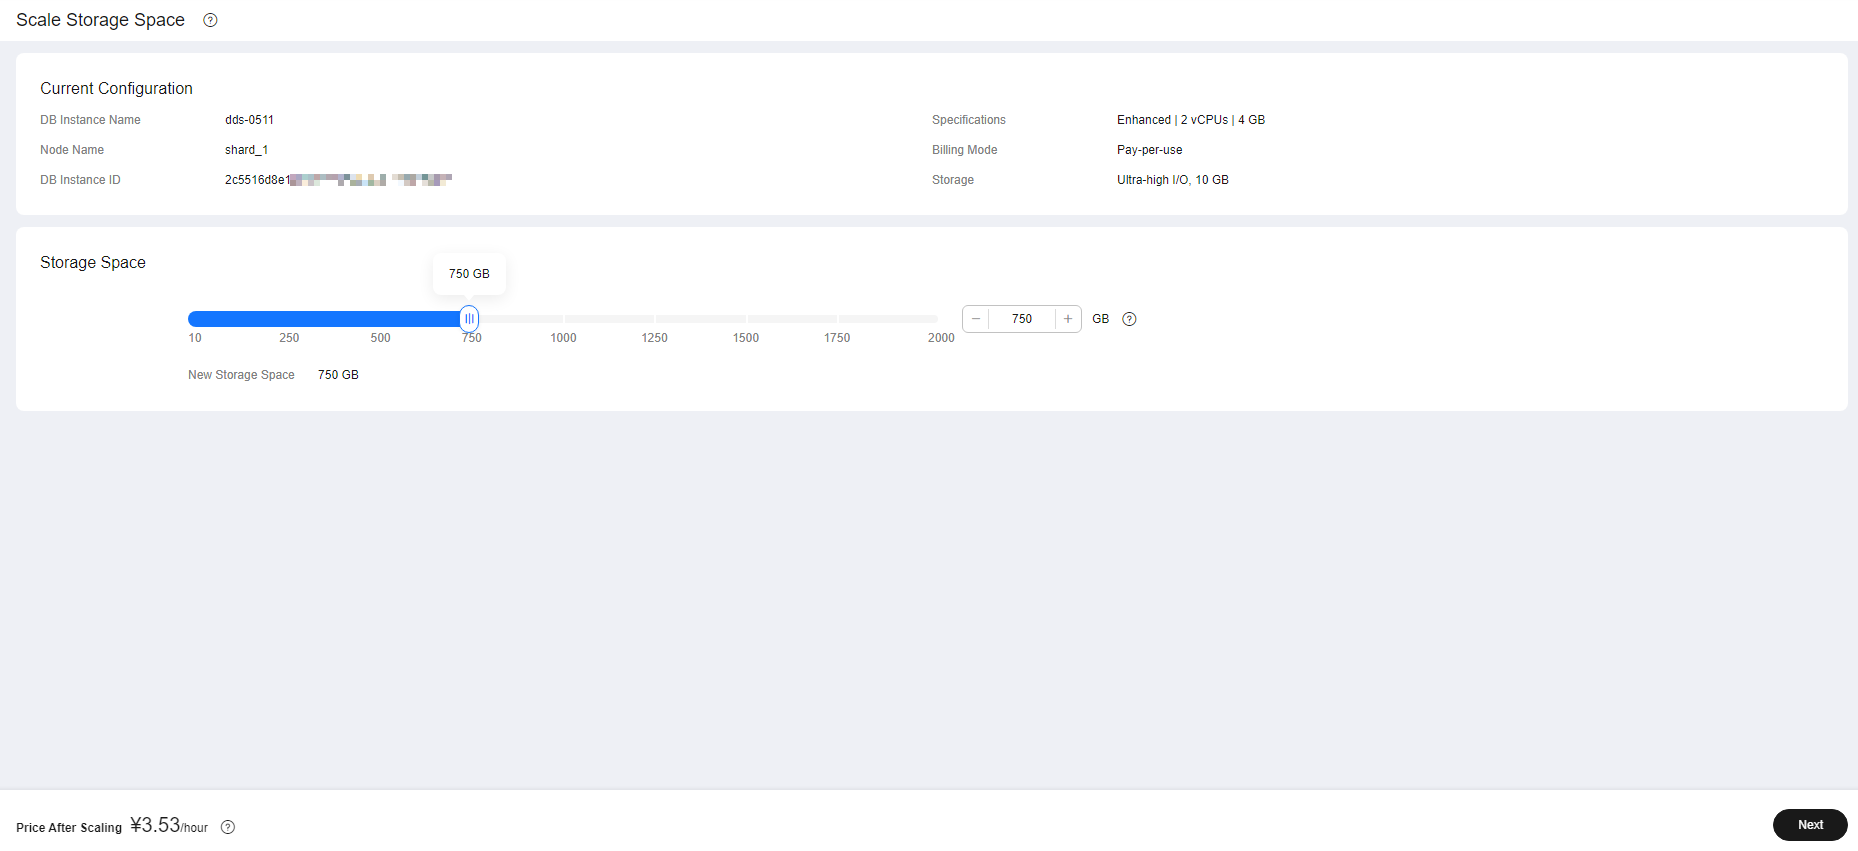Click storage value Ultra-high I/O, 10 GB
This screenshot has height=851, width=1858.
pyautogui.click(x=1173, y=180)
